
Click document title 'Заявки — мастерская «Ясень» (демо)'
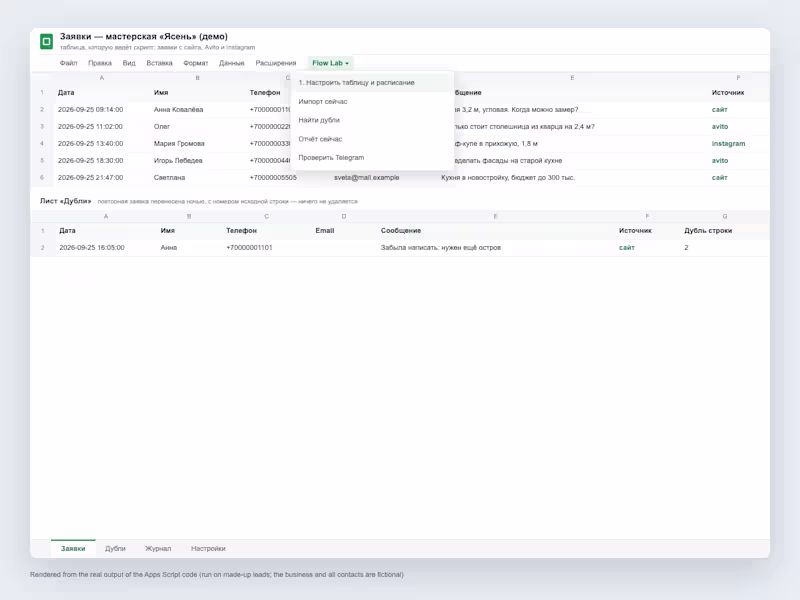coord(144,37)
